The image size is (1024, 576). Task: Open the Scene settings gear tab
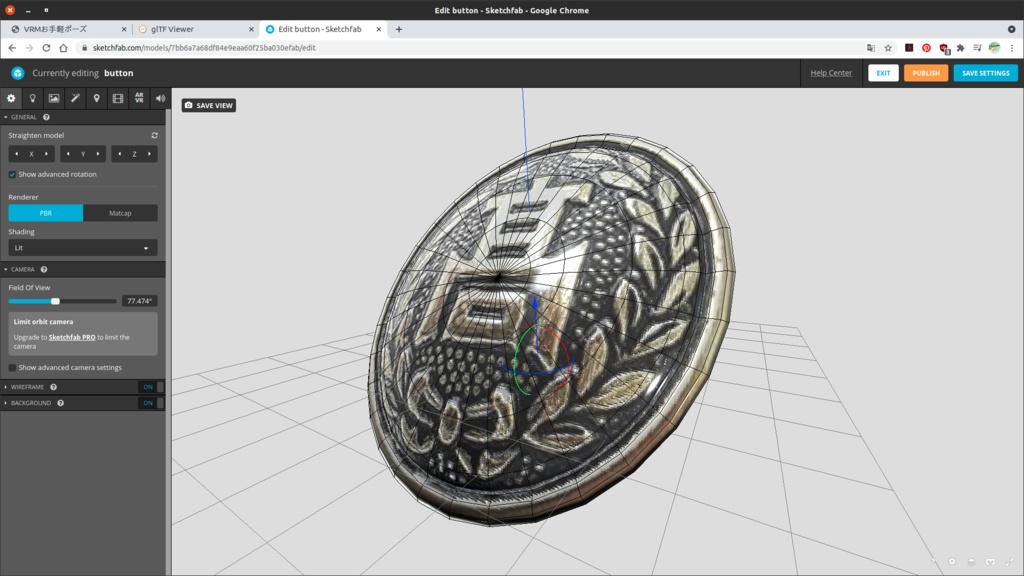click(11, 99)
